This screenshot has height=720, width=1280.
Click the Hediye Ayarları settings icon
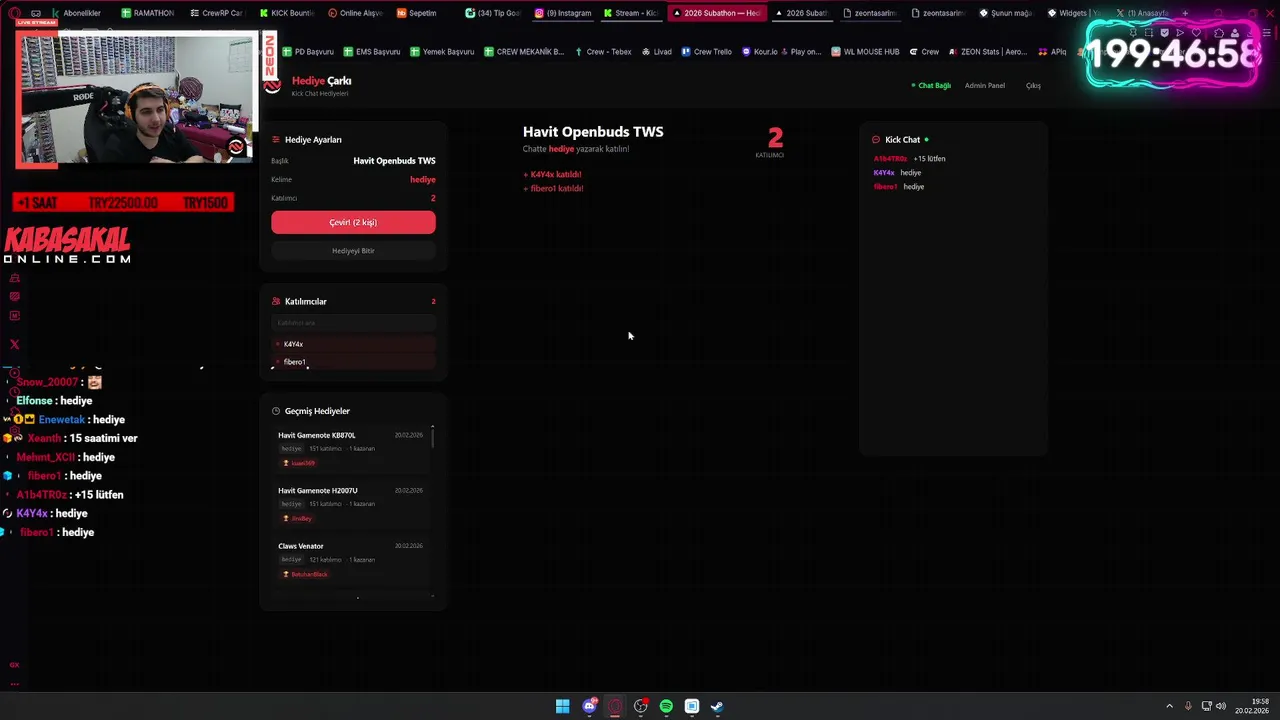(276, 140)
